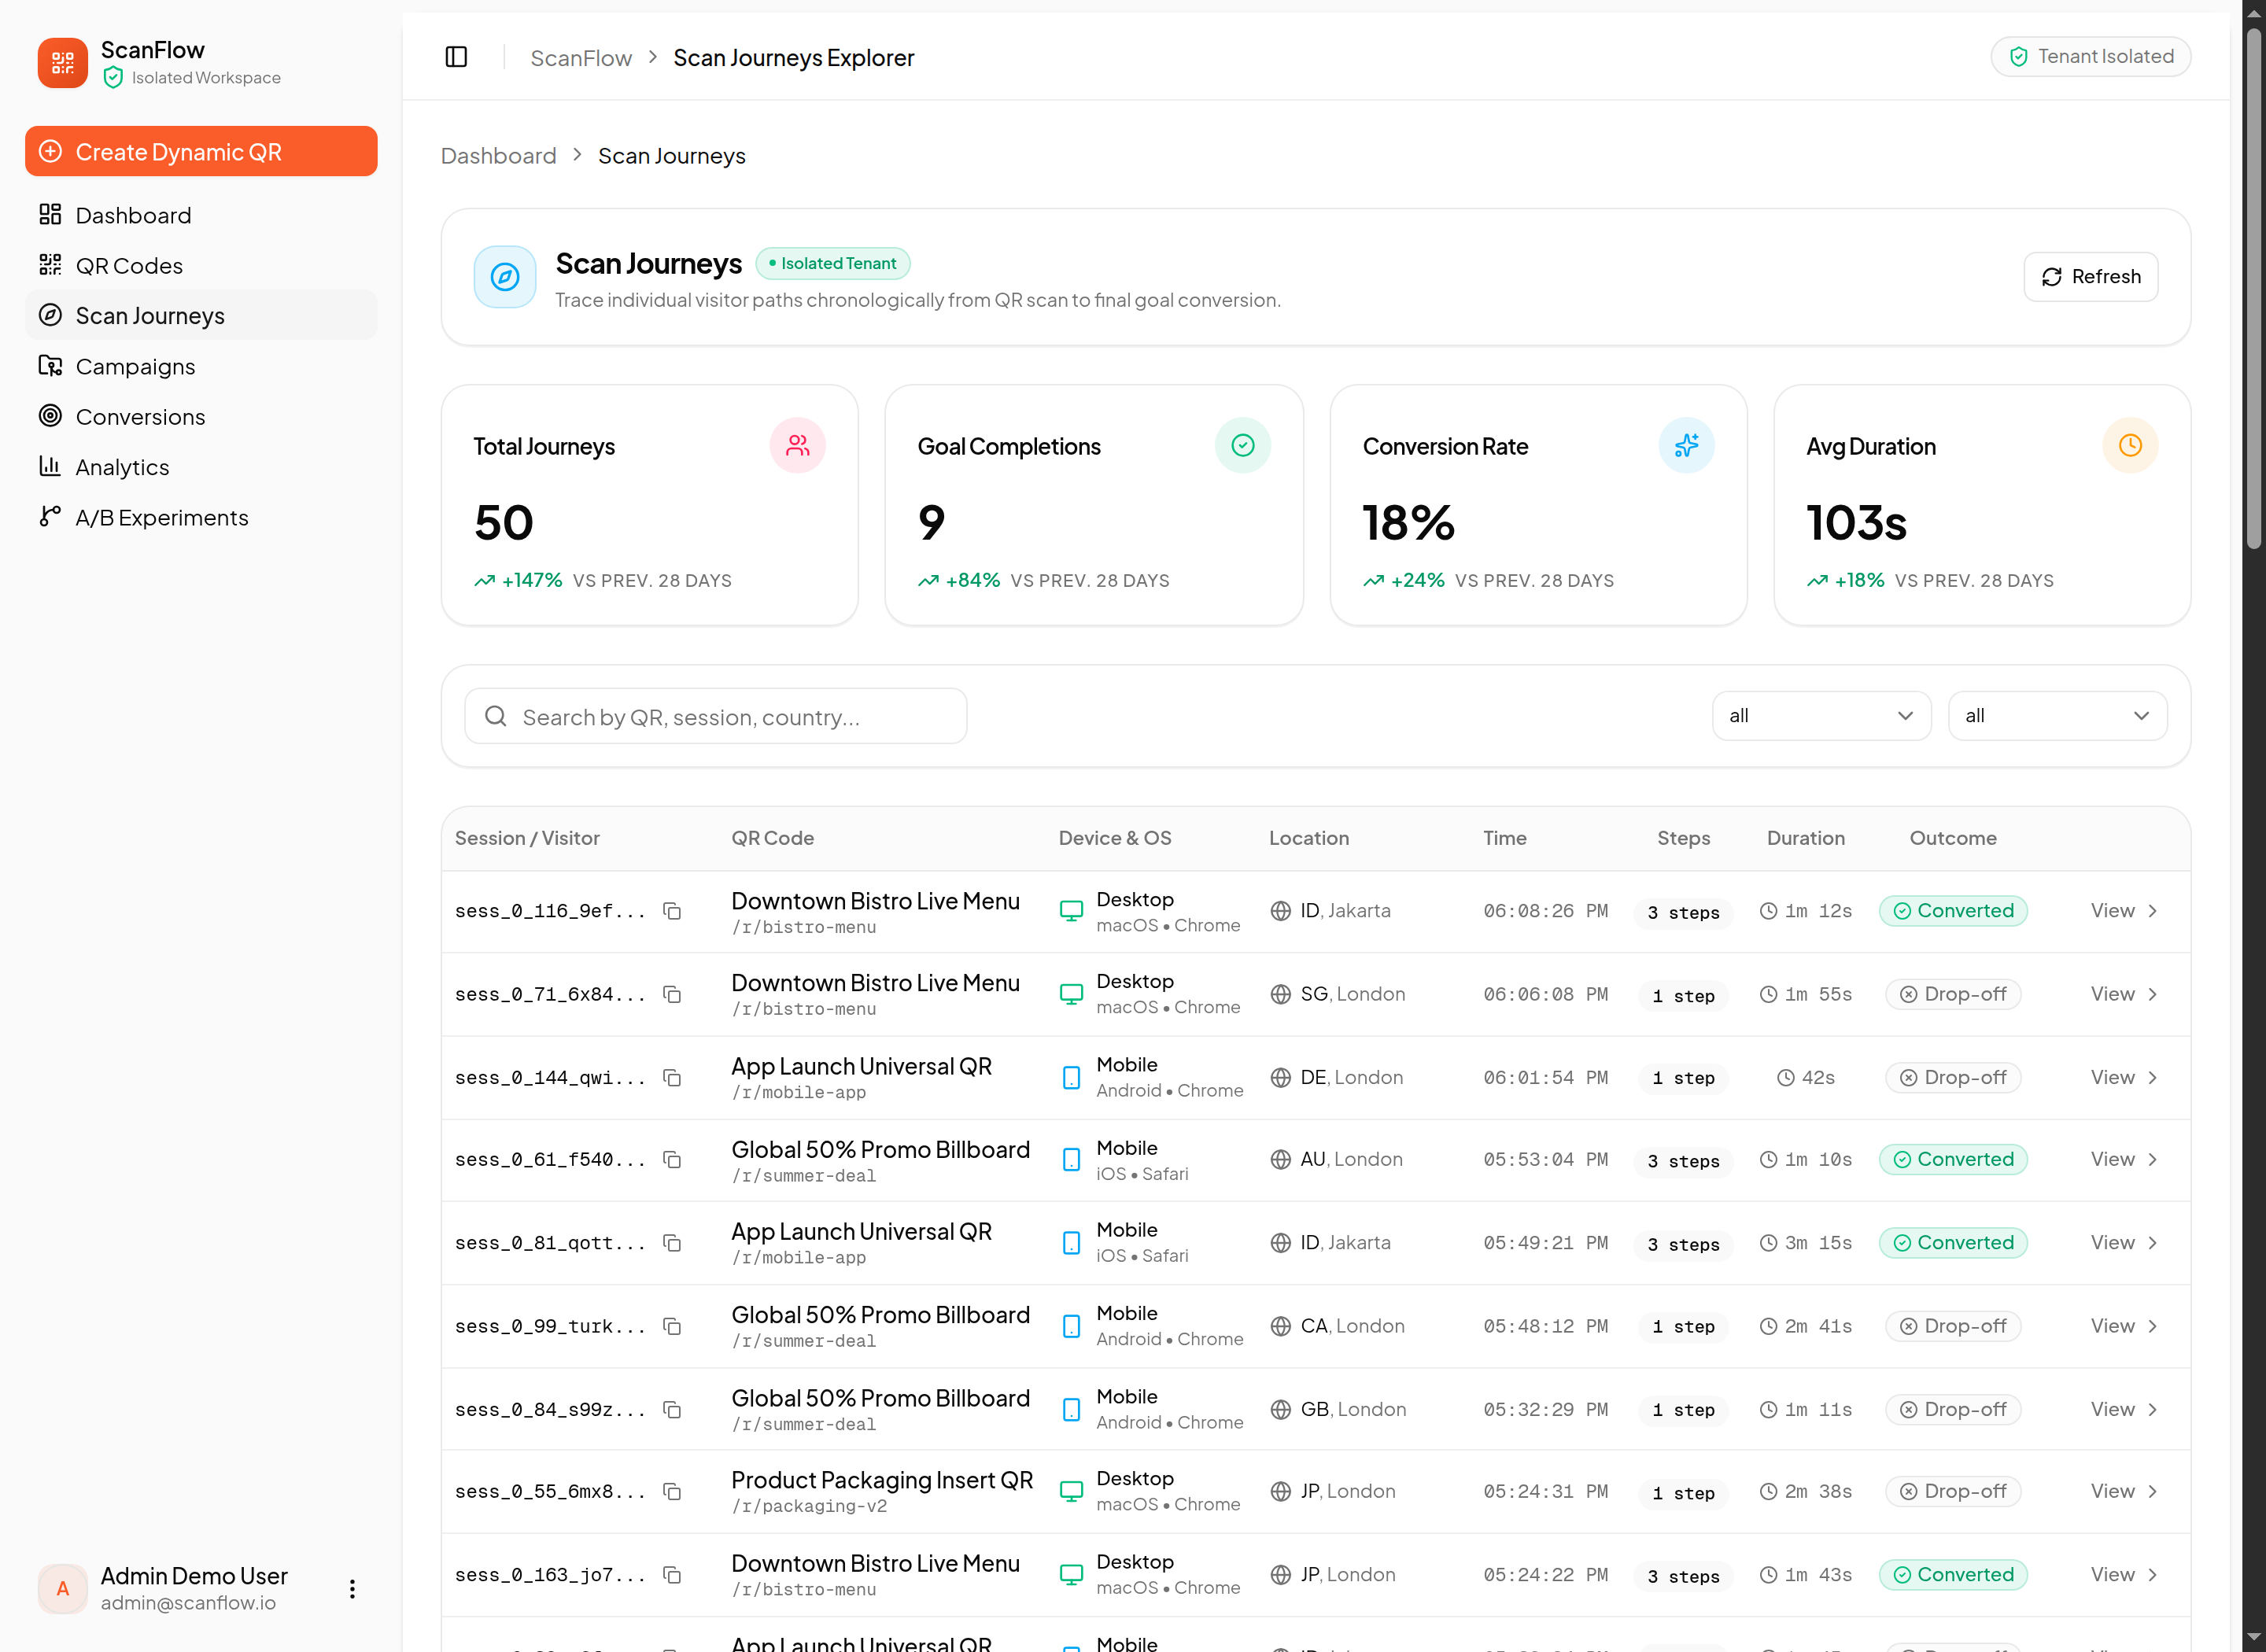The height and width of the screenshot is (1652, 2266).
Task: Open A/B Experiments in the sidebar
Action: [201, 517]
